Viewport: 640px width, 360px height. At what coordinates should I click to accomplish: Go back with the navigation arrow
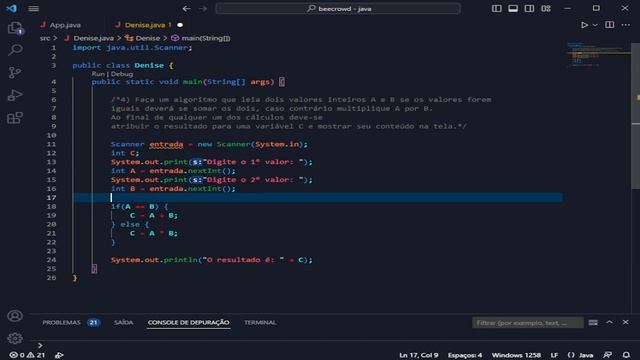(187, 9)
